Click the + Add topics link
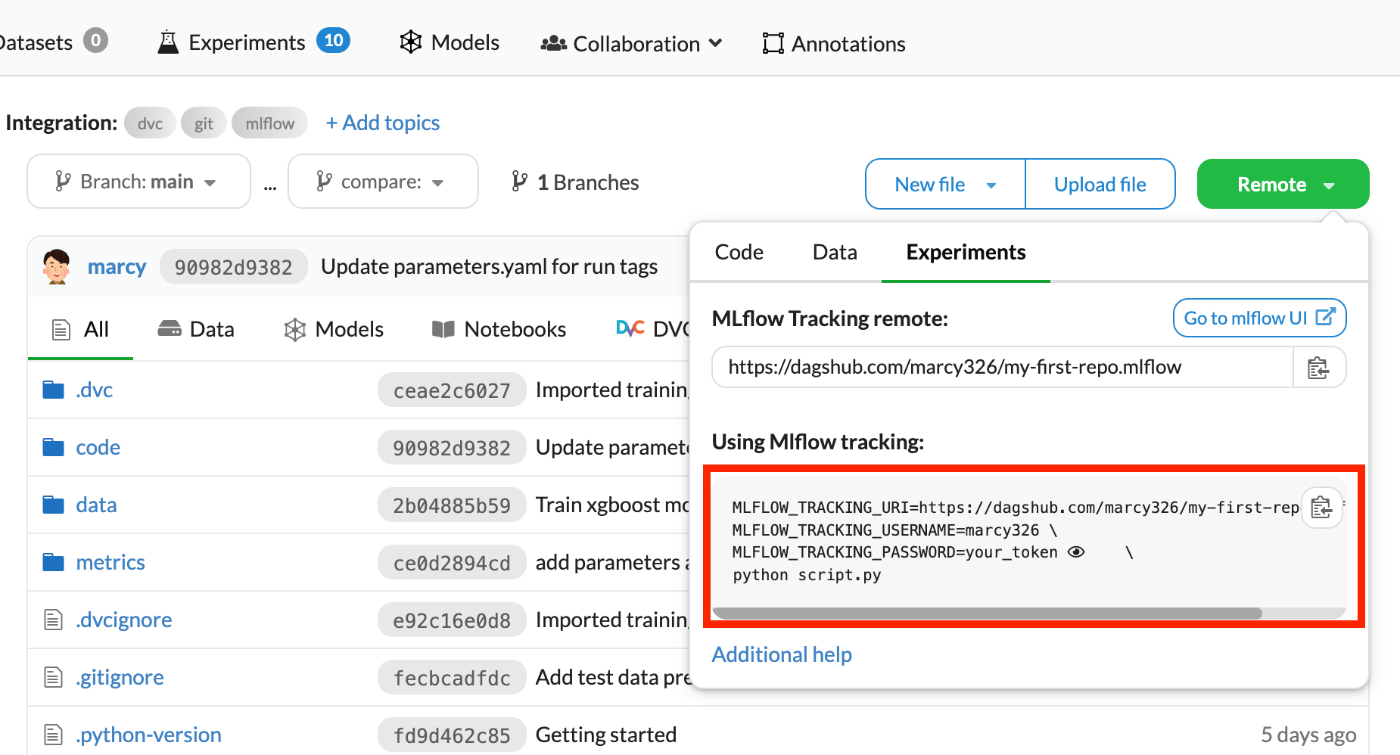 [383, 122]
